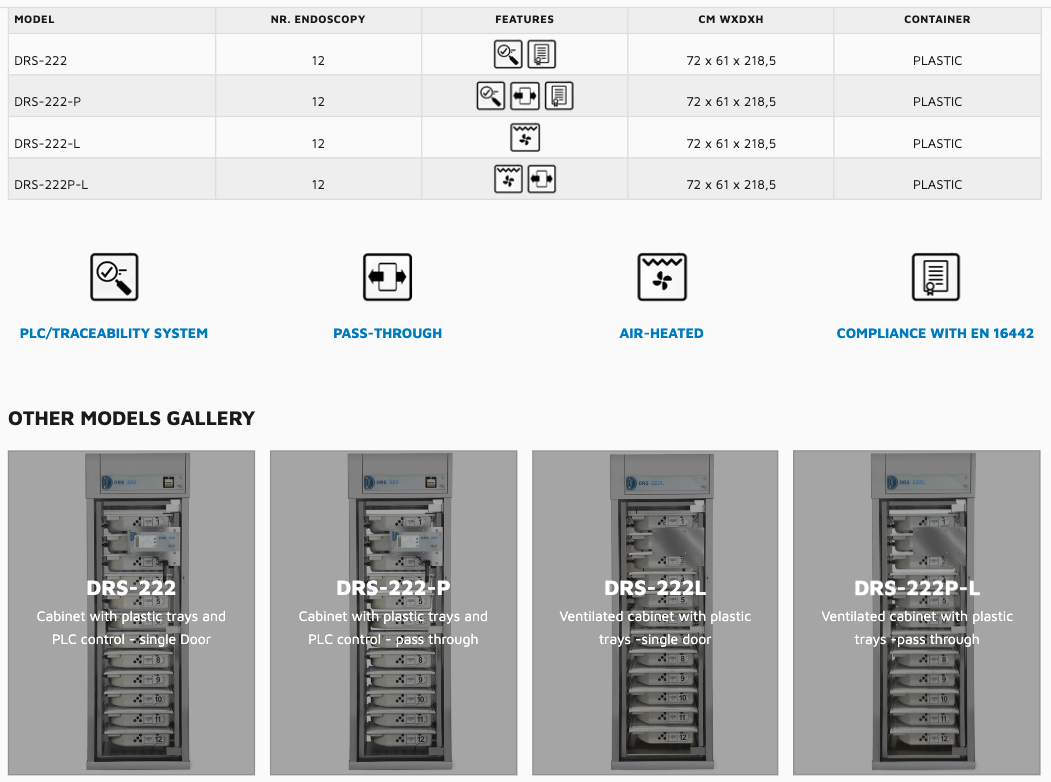This screenshot has width=1051, height=782.
Task: Click NR. ENDOSCOPY column header
Action: (318, 20)
